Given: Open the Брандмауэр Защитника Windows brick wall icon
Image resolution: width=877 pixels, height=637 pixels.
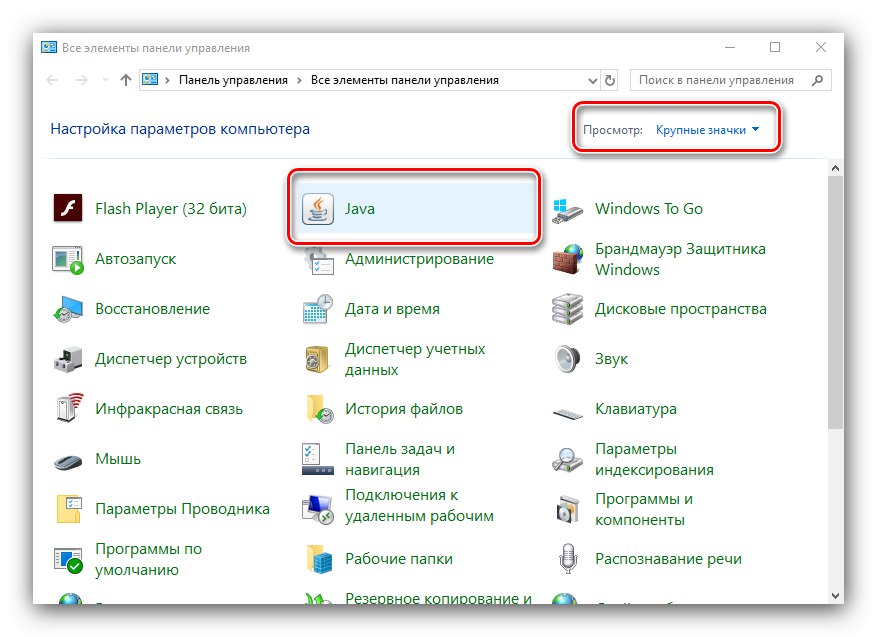Looking at the screenshot, I should click(567, 259).
